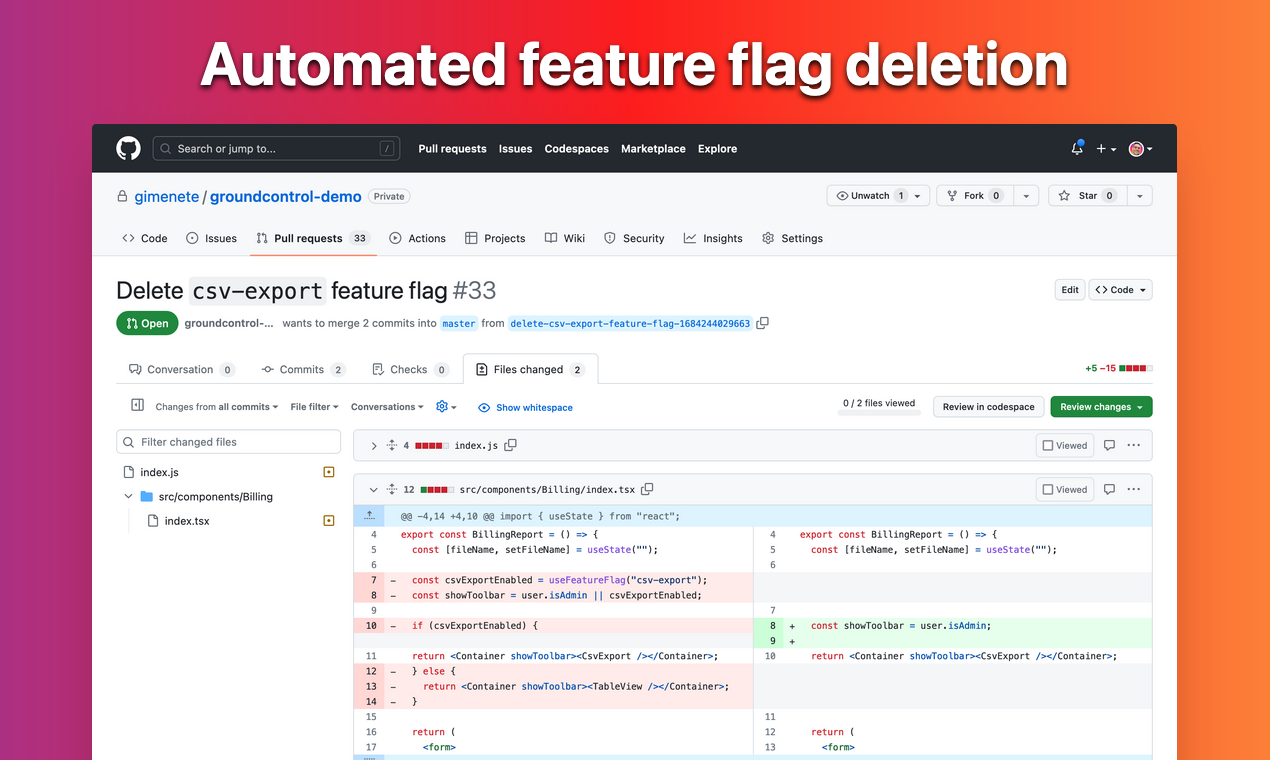Collapse the Billing/index.tsx diff chevron

click(x=373, y=490)
